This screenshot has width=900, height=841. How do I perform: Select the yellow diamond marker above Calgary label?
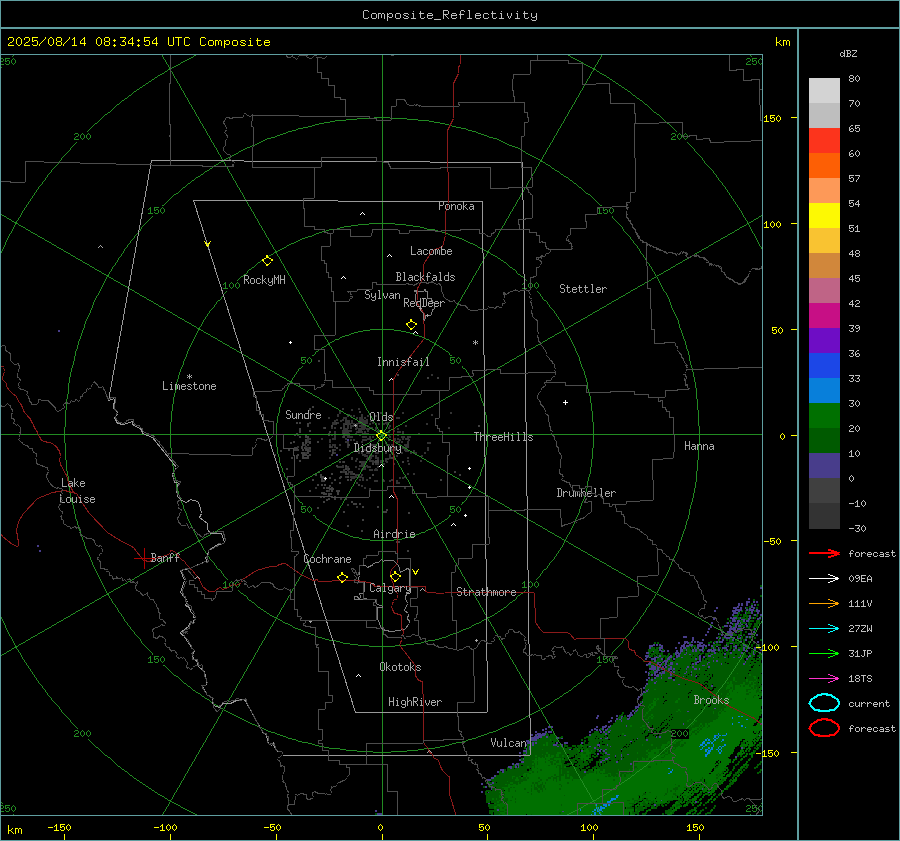tap(395, 576)
